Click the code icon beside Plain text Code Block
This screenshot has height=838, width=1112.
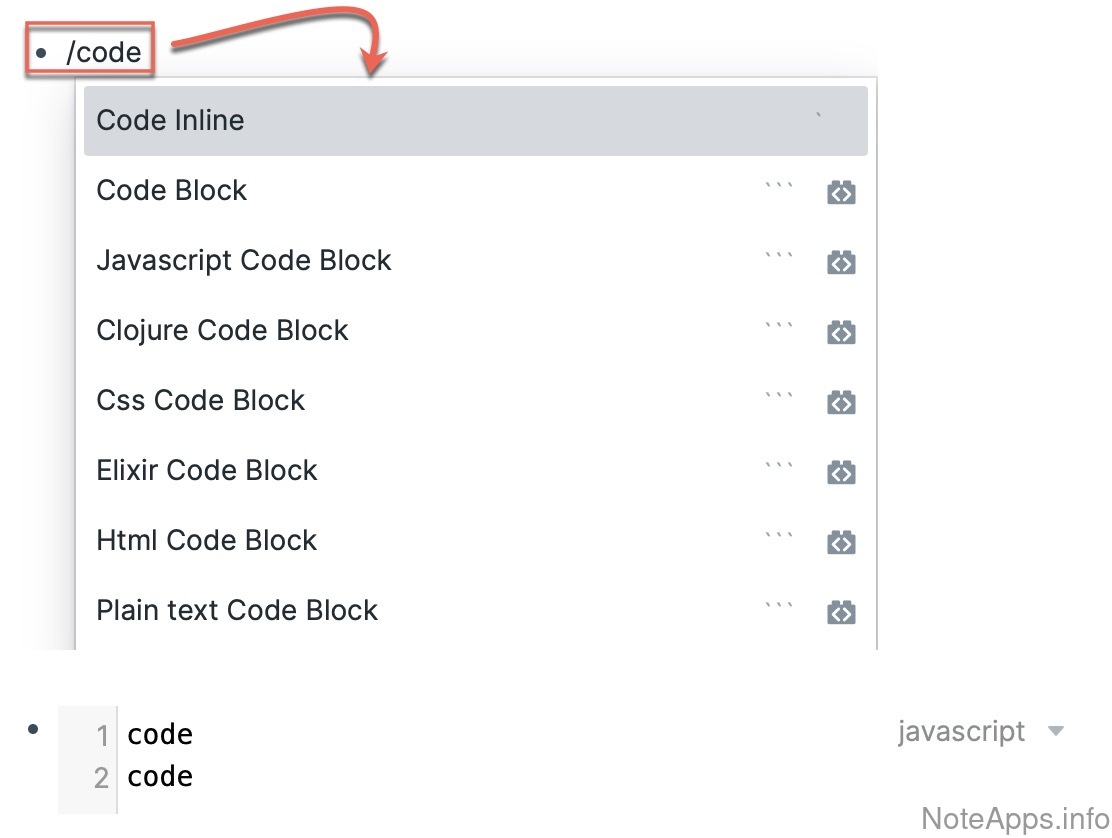point(841,613)
